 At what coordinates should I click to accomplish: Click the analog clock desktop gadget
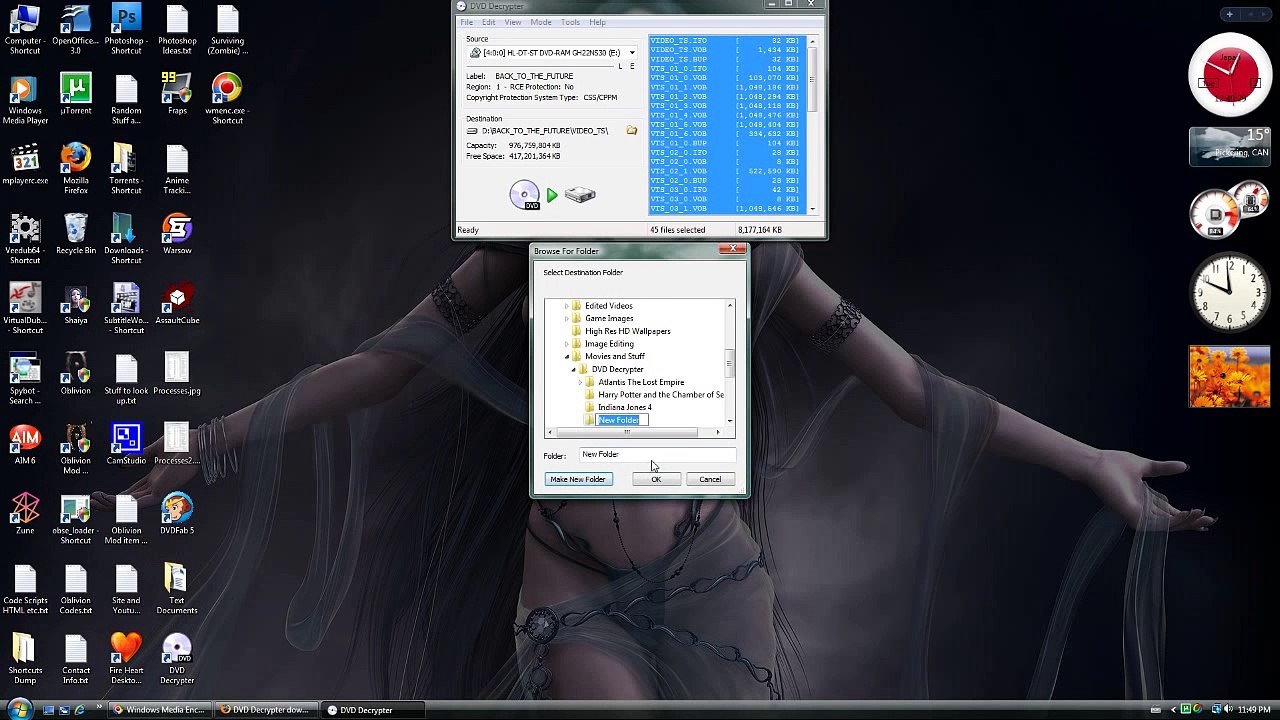pos(1229,292)
